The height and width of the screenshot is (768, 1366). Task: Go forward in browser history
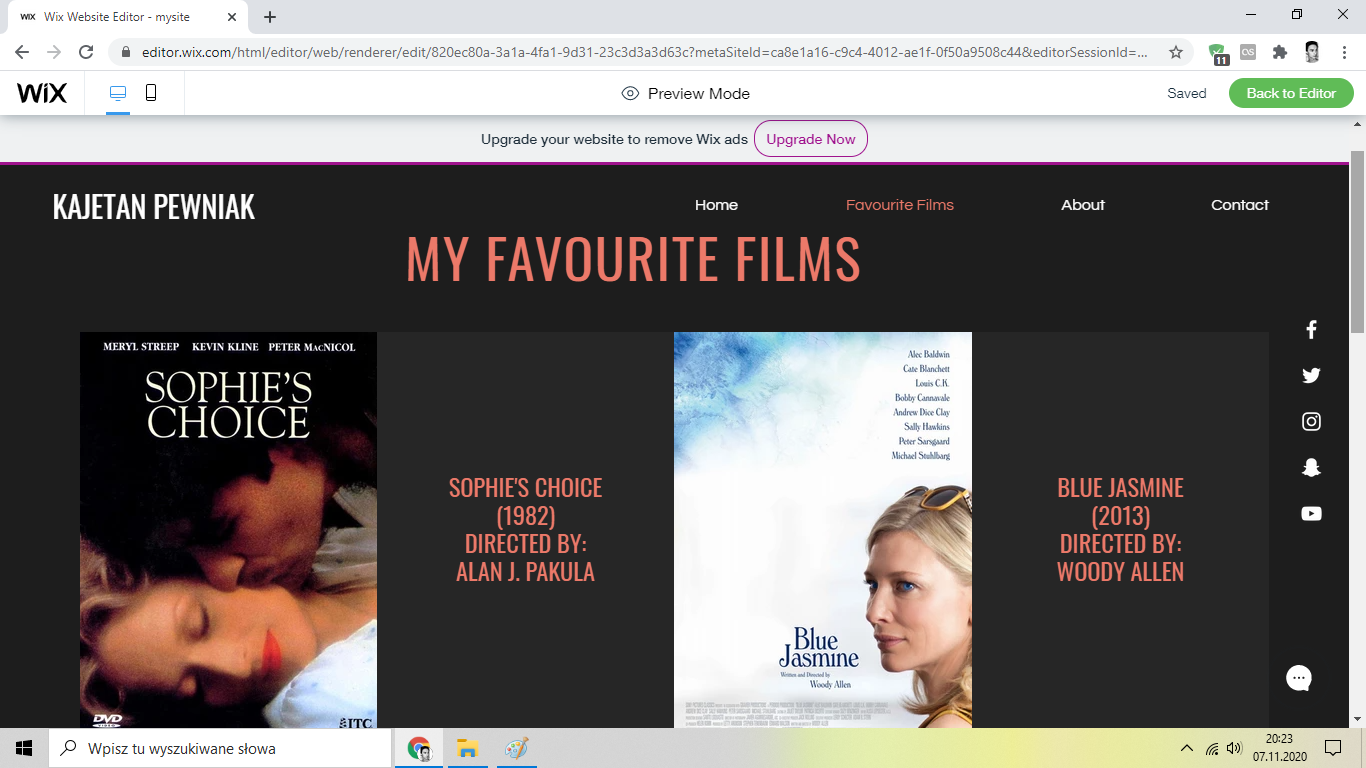coord(54,52)
